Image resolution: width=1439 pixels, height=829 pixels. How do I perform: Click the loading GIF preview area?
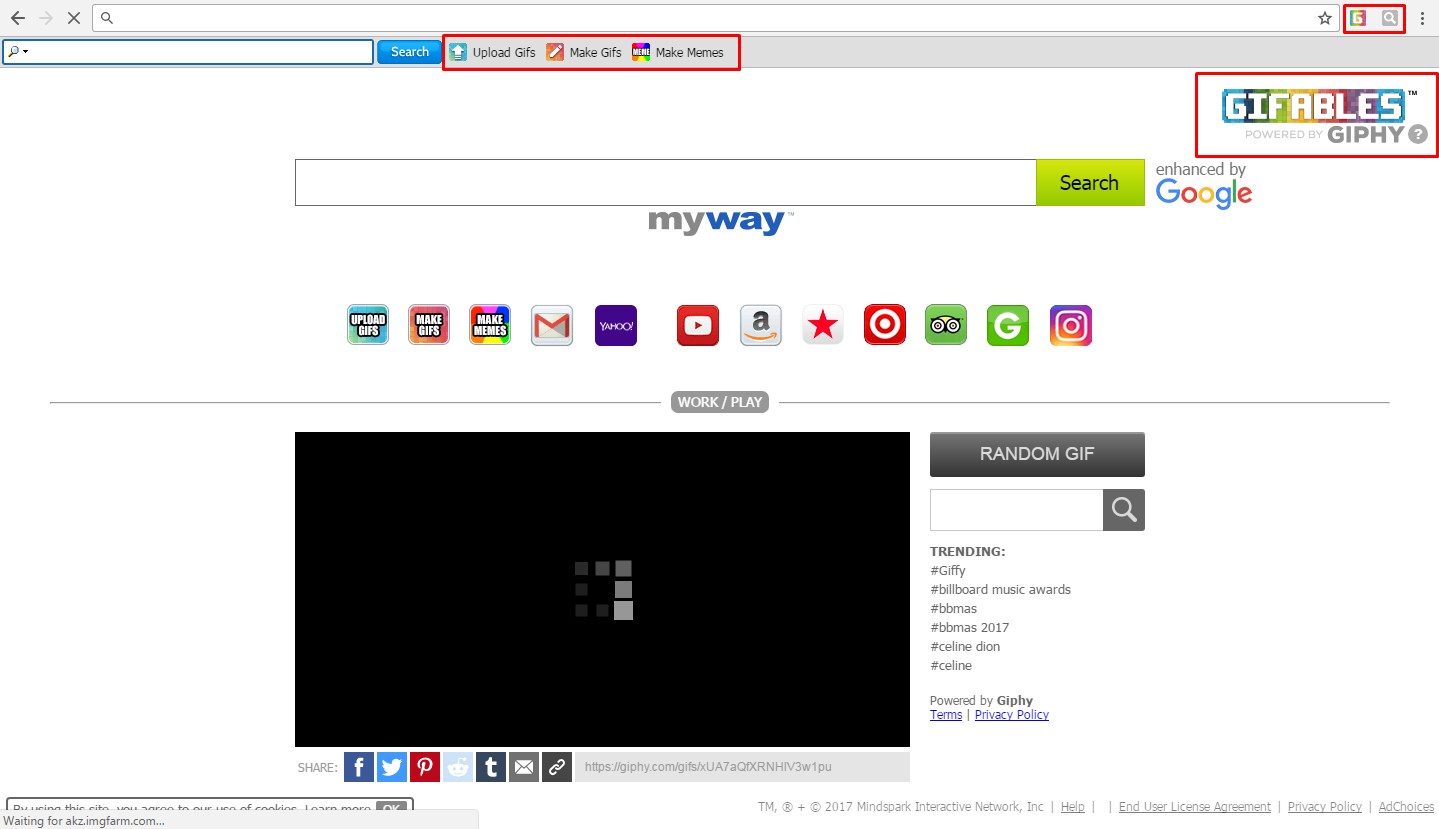click(602, 589)
